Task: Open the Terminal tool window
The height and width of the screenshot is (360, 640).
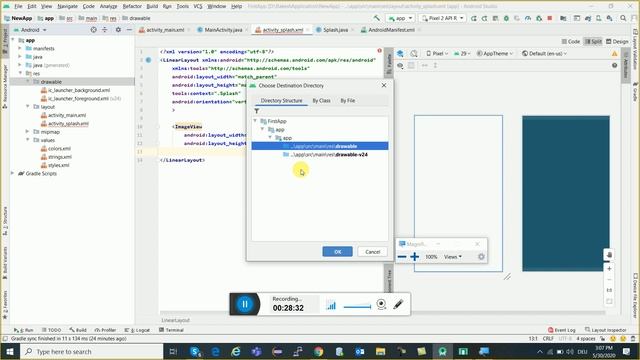Action: pos(171,330)
